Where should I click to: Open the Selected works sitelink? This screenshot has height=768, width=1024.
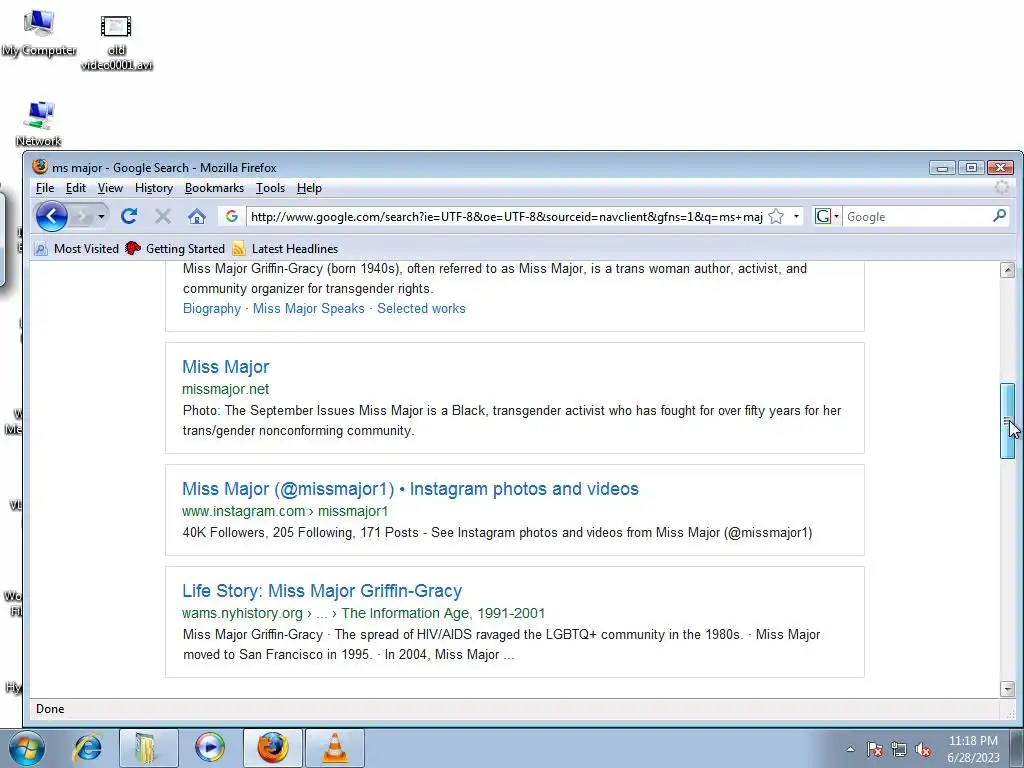(421, 308)
